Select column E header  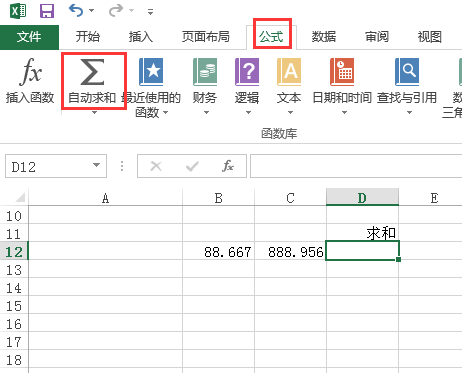click(431, 198)
